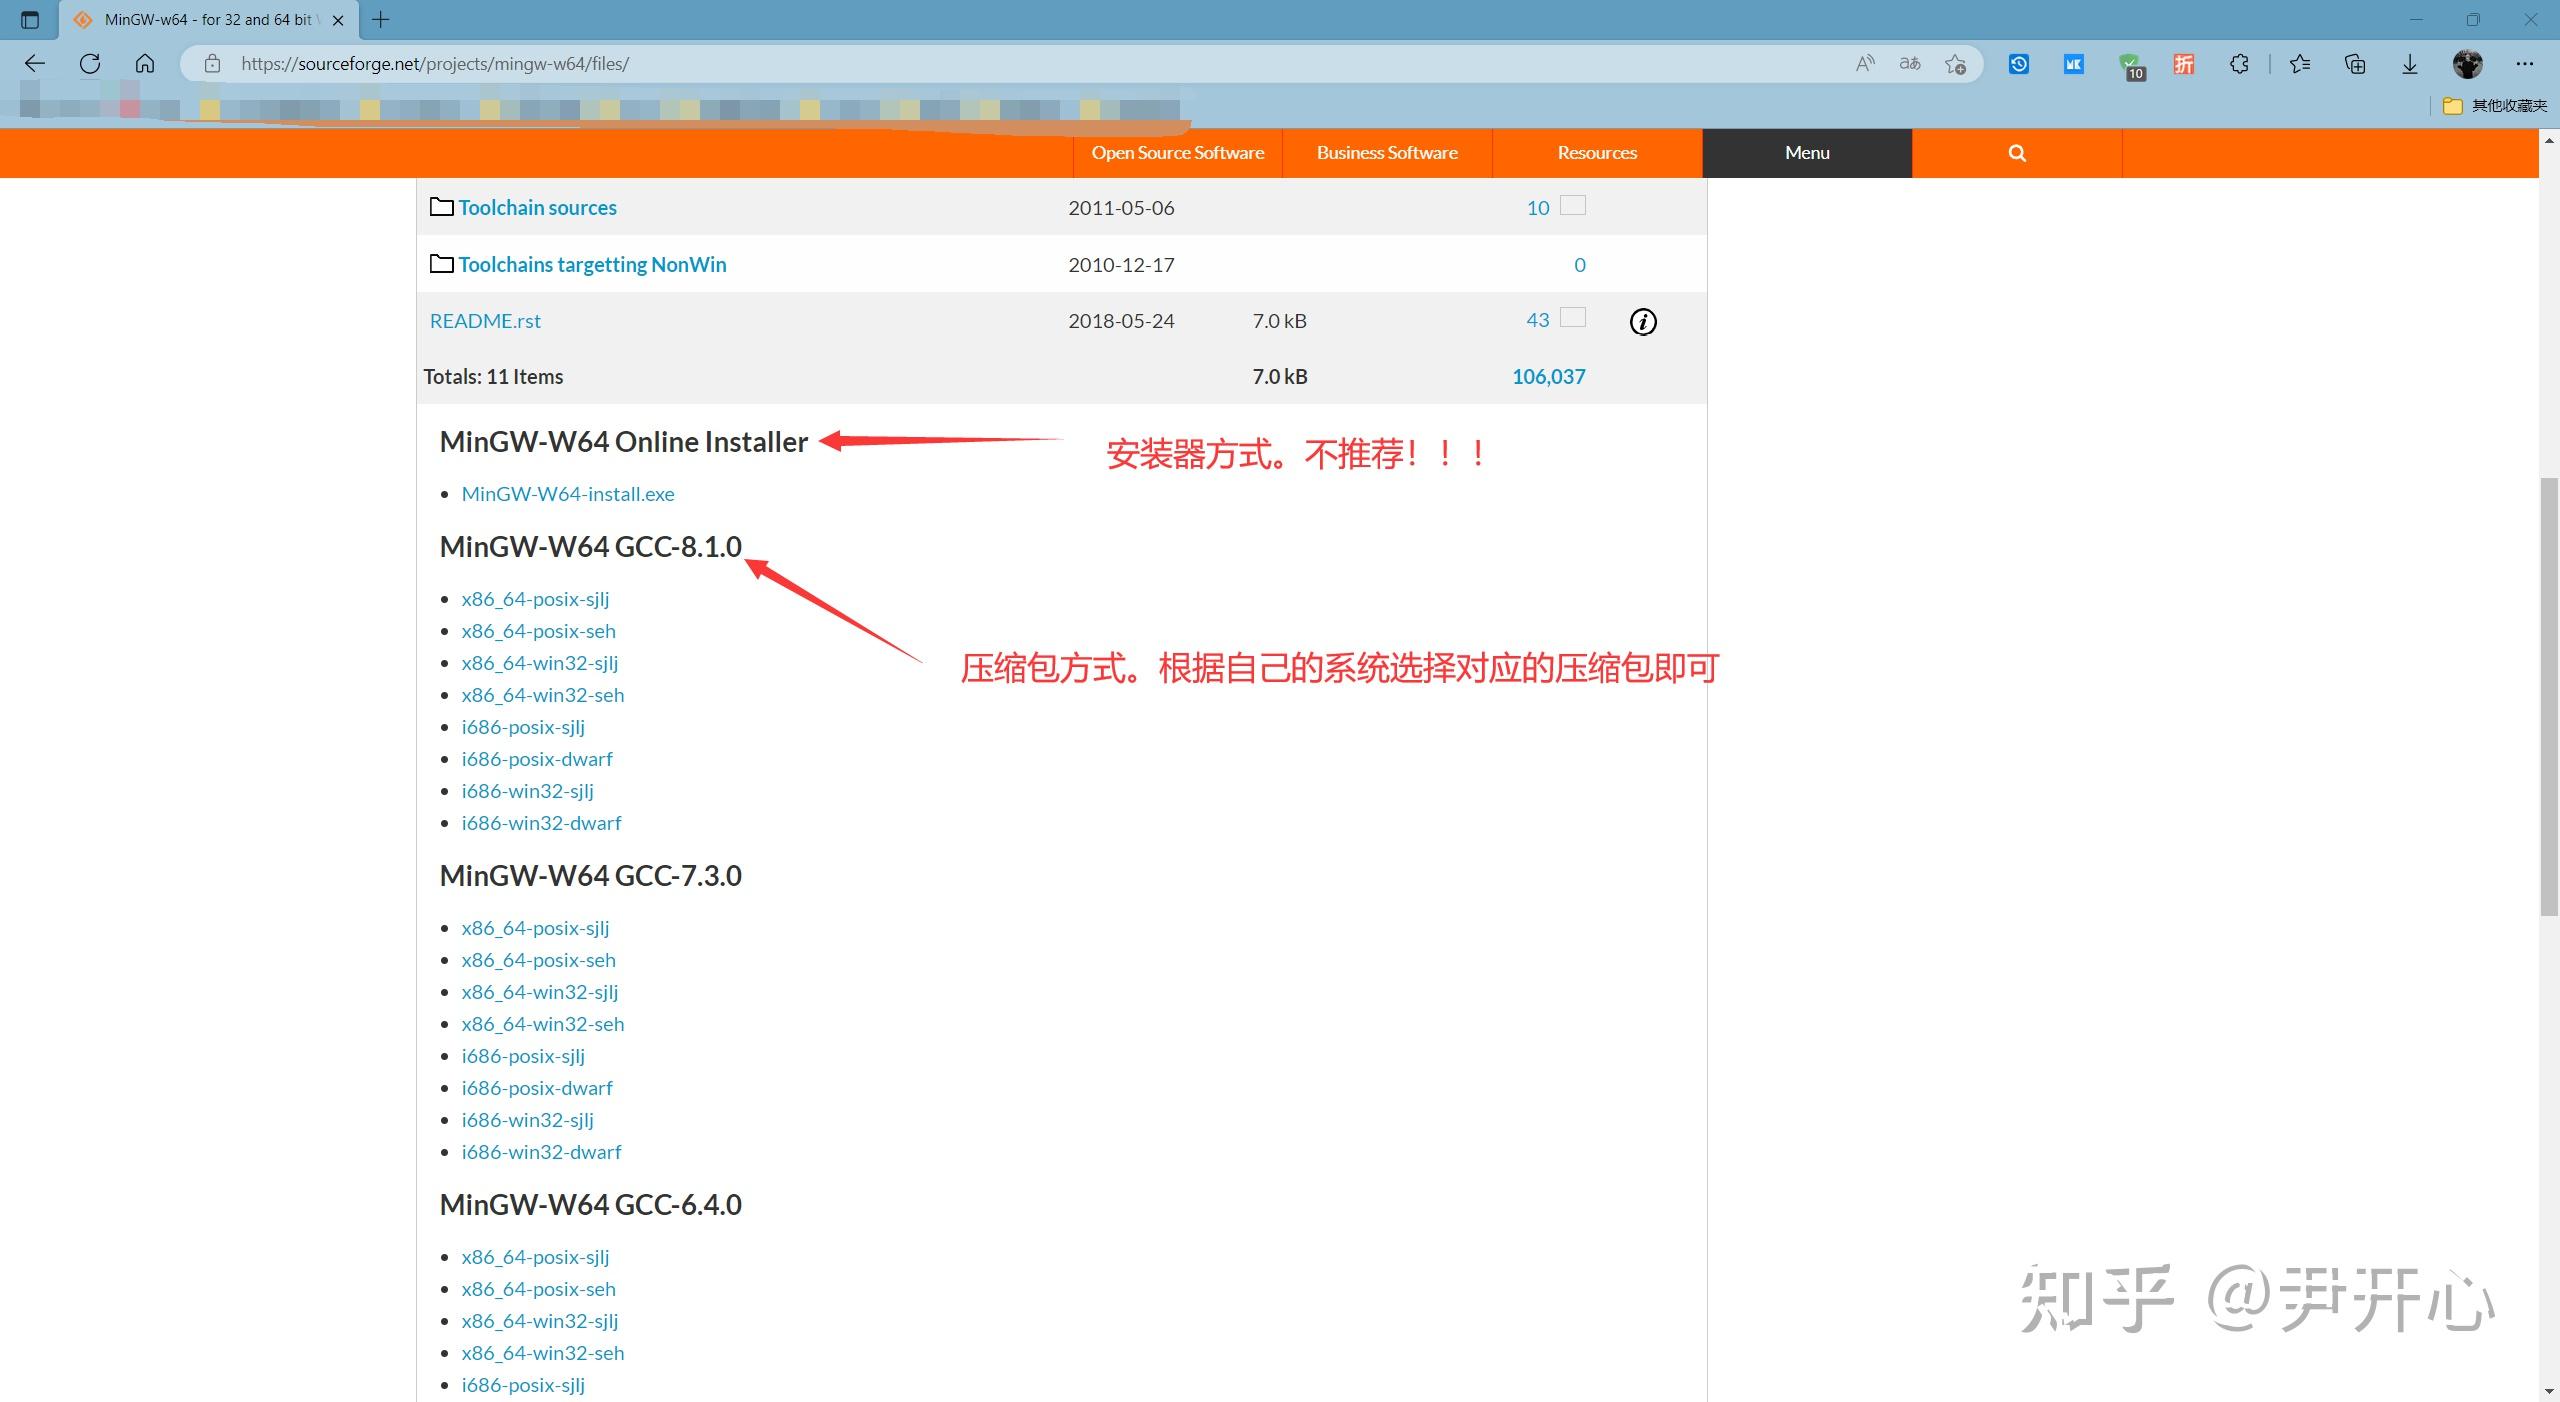This screenshot has height=1402, width=2560.
Task: Click the folder icon beside Toolchains targetting NonWin
Action: [x=441, y=264]
